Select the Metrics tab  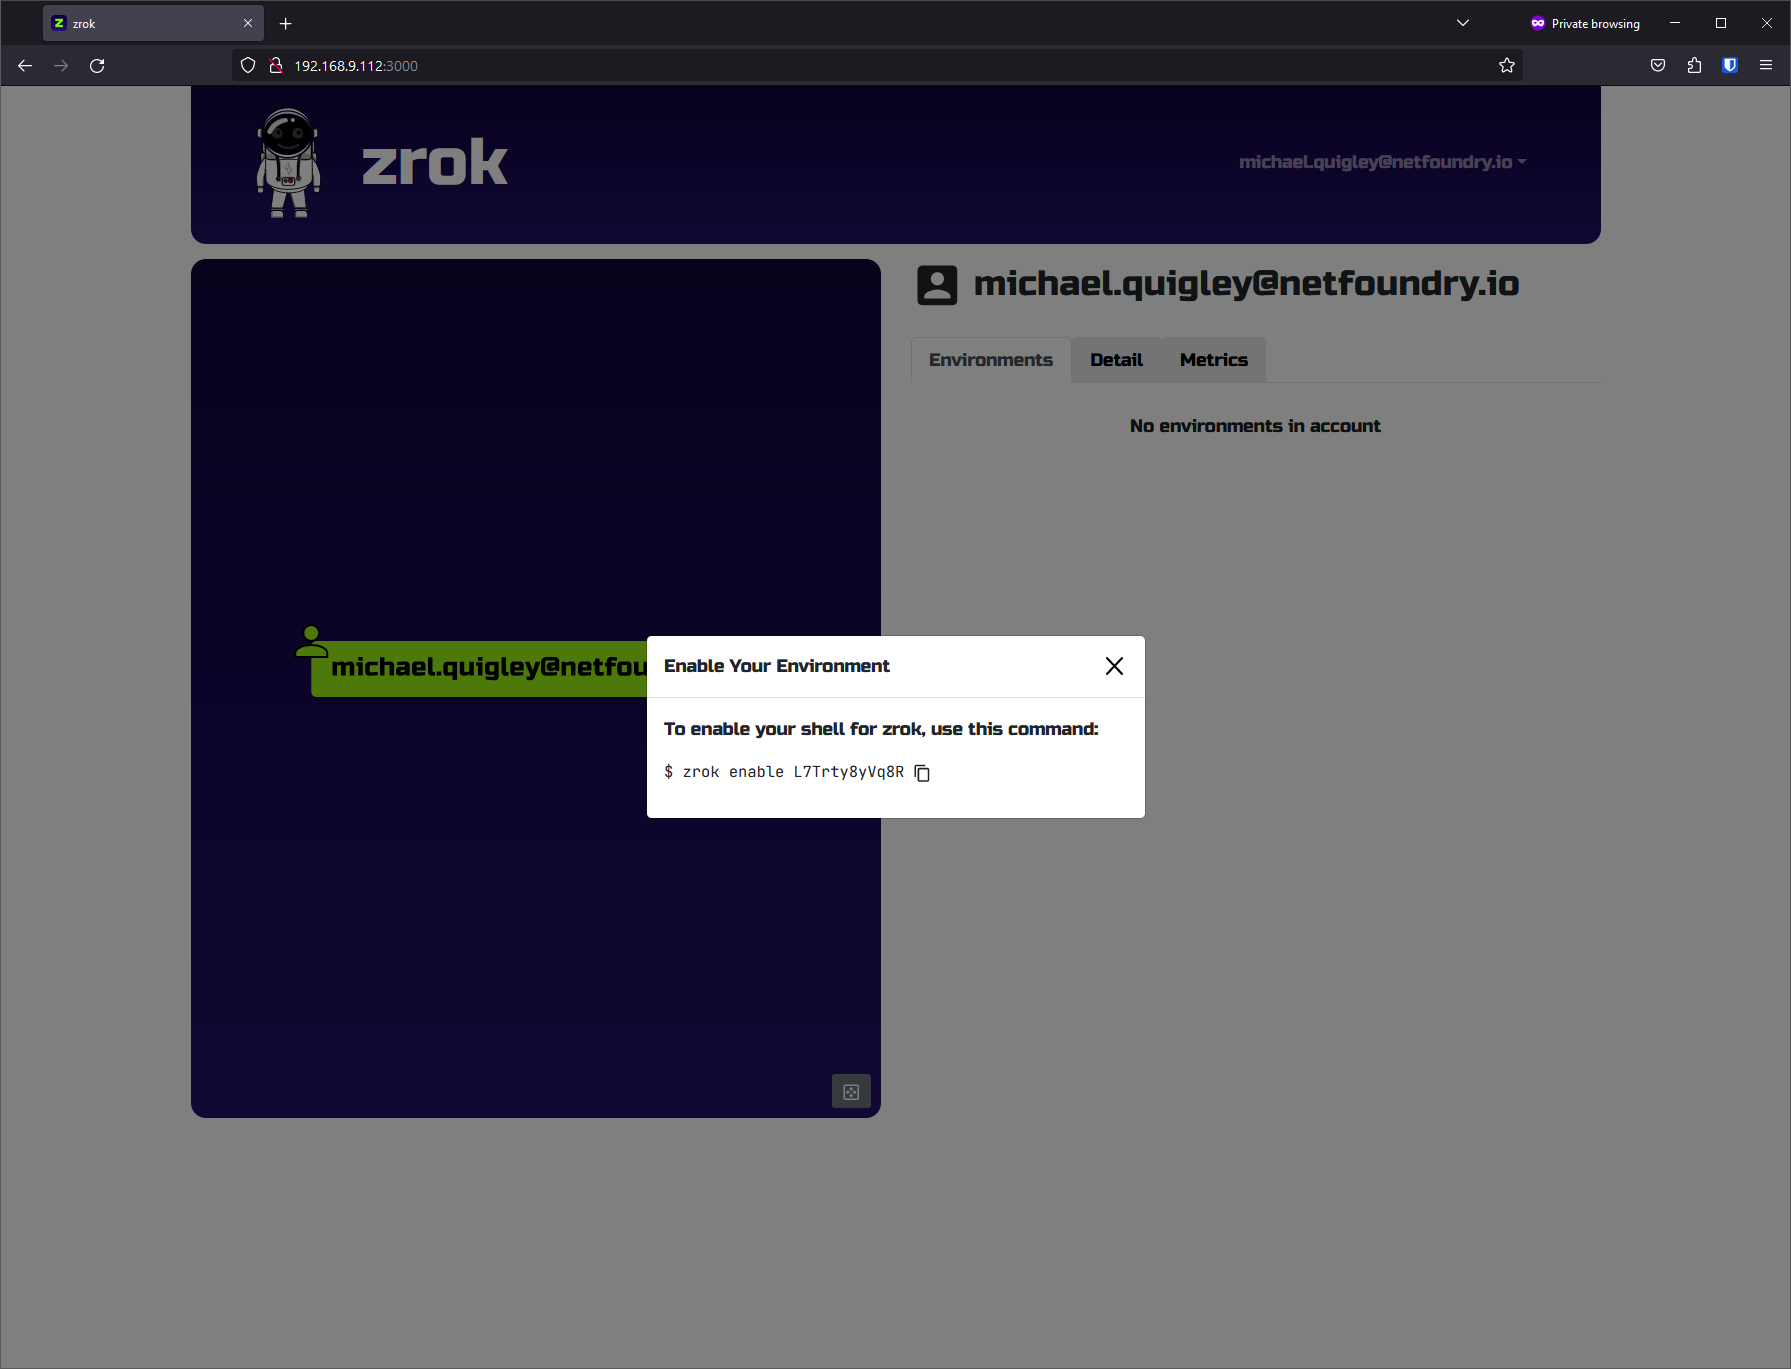1212,359
